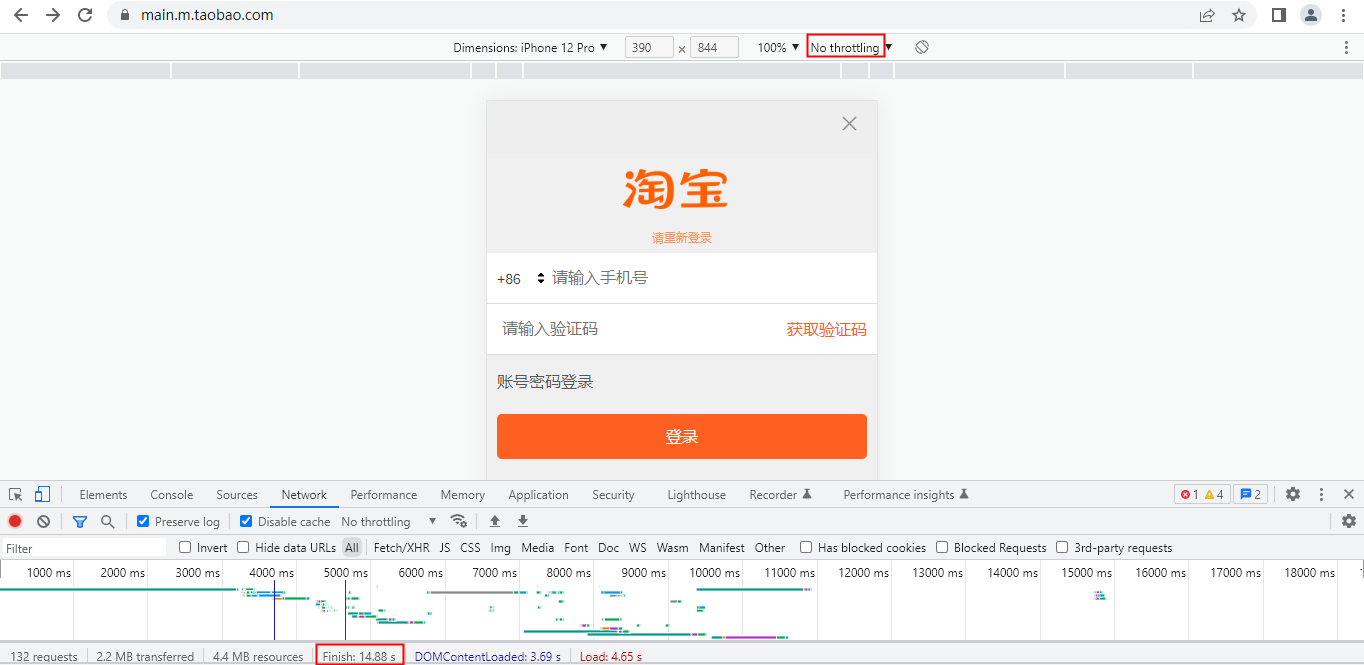Toggle Preserve log checkbox
The height and width of the screenshot is (665, 1364).
[143, 521]
